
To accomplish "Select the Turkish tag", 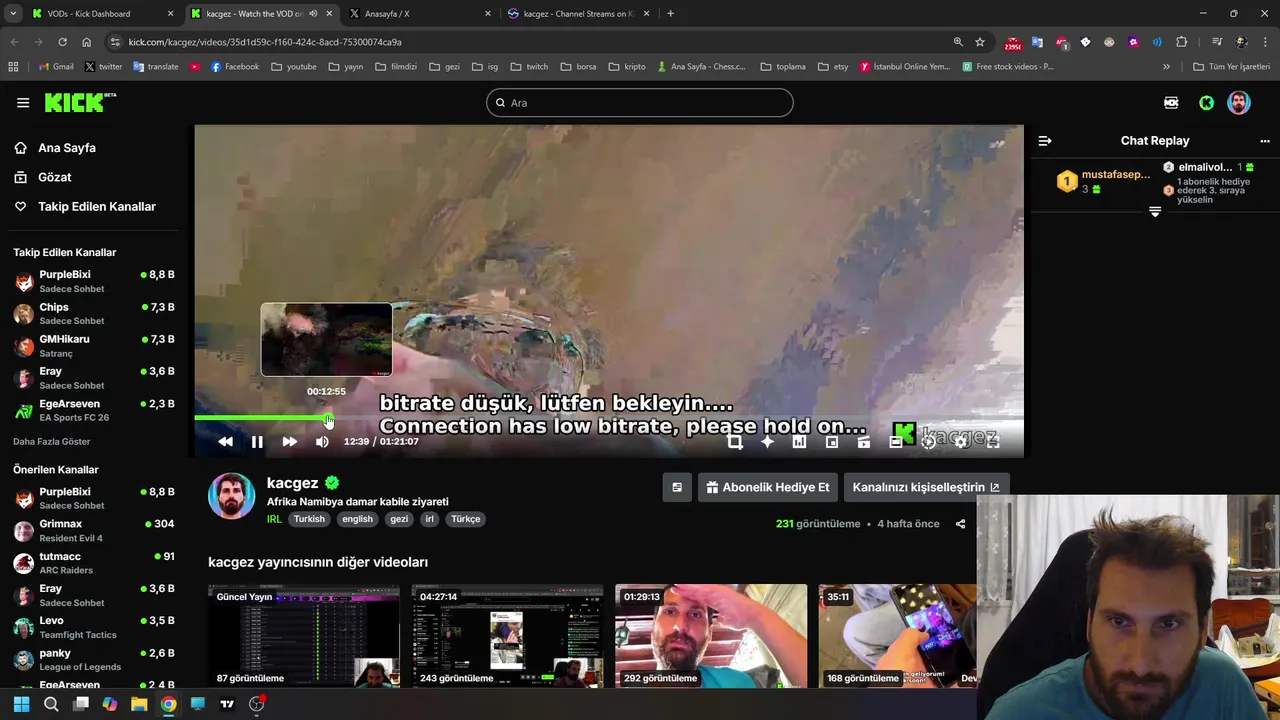I will (x=309, y=519).
